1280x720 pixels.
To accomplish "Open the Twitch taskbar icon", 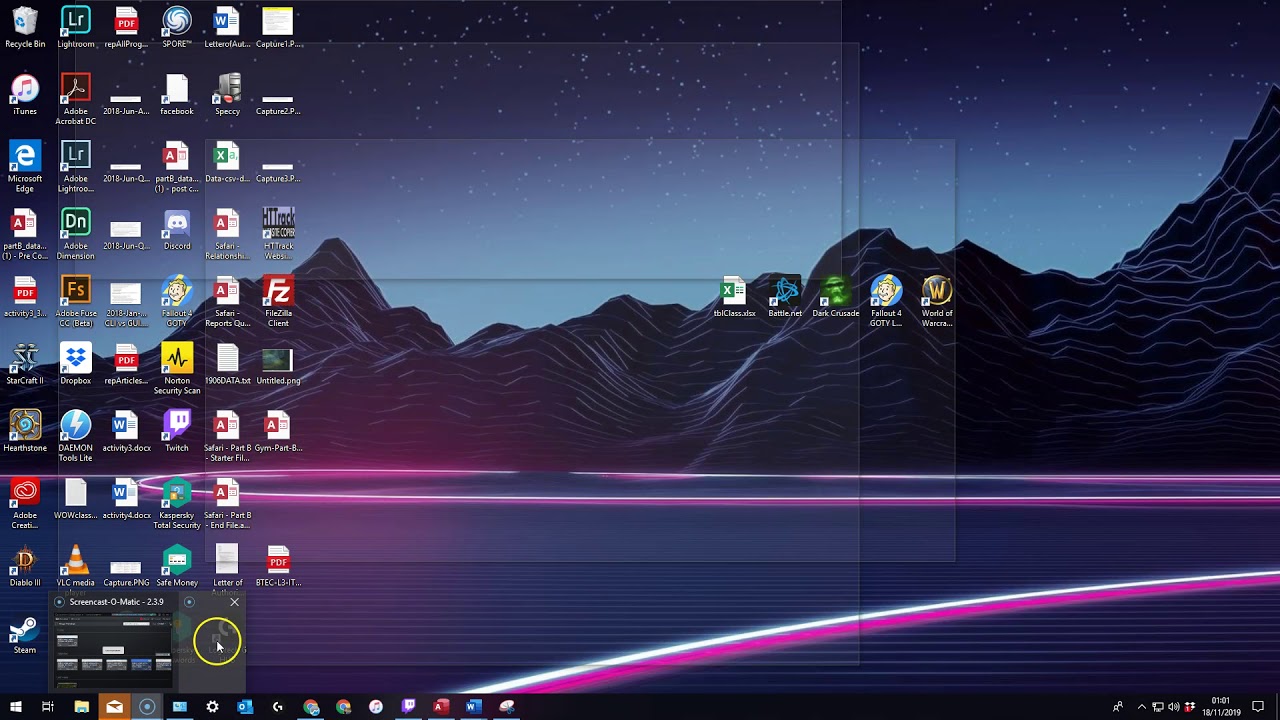I will click(x=408, y=707).
